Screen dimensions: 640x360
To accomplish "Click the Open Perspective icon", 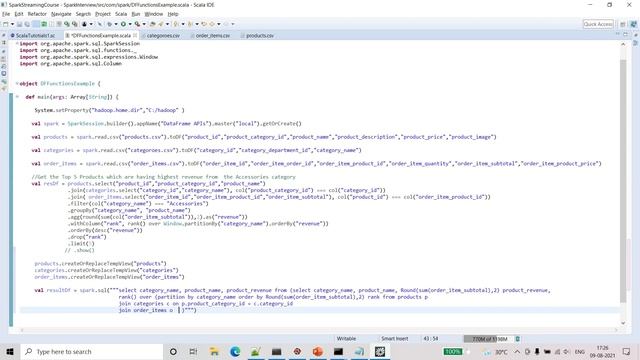I will point(622,24).
